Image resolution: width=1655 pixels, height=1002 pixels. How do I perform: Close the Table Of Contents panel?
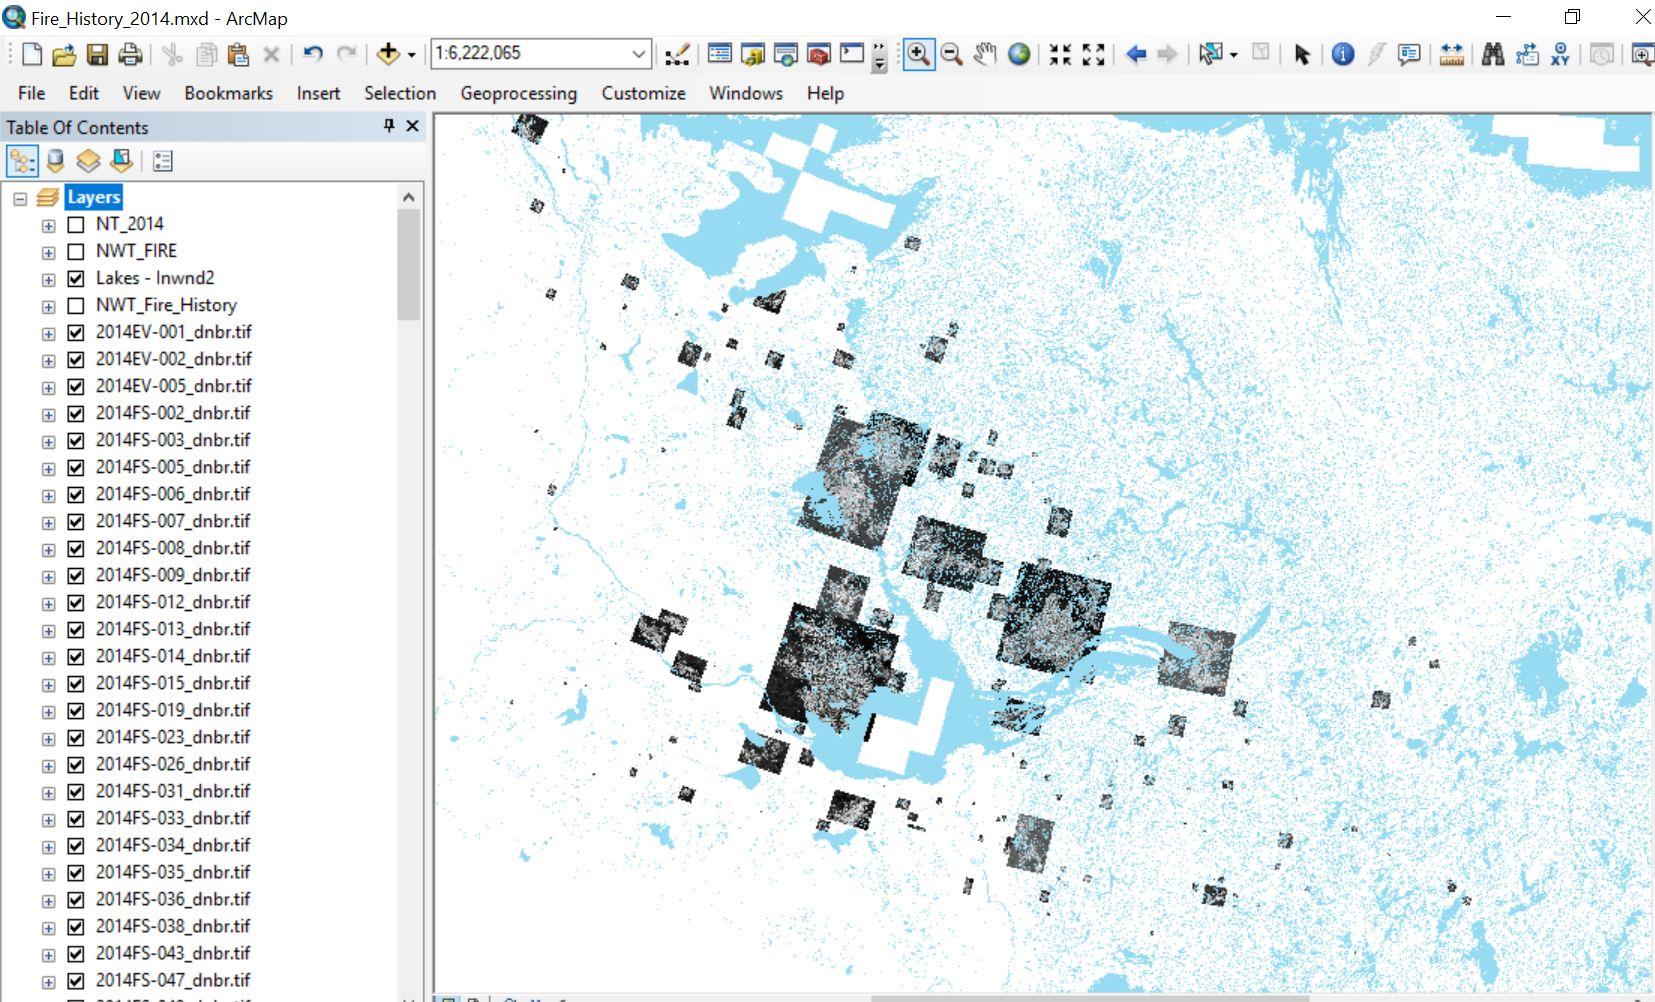412,126
